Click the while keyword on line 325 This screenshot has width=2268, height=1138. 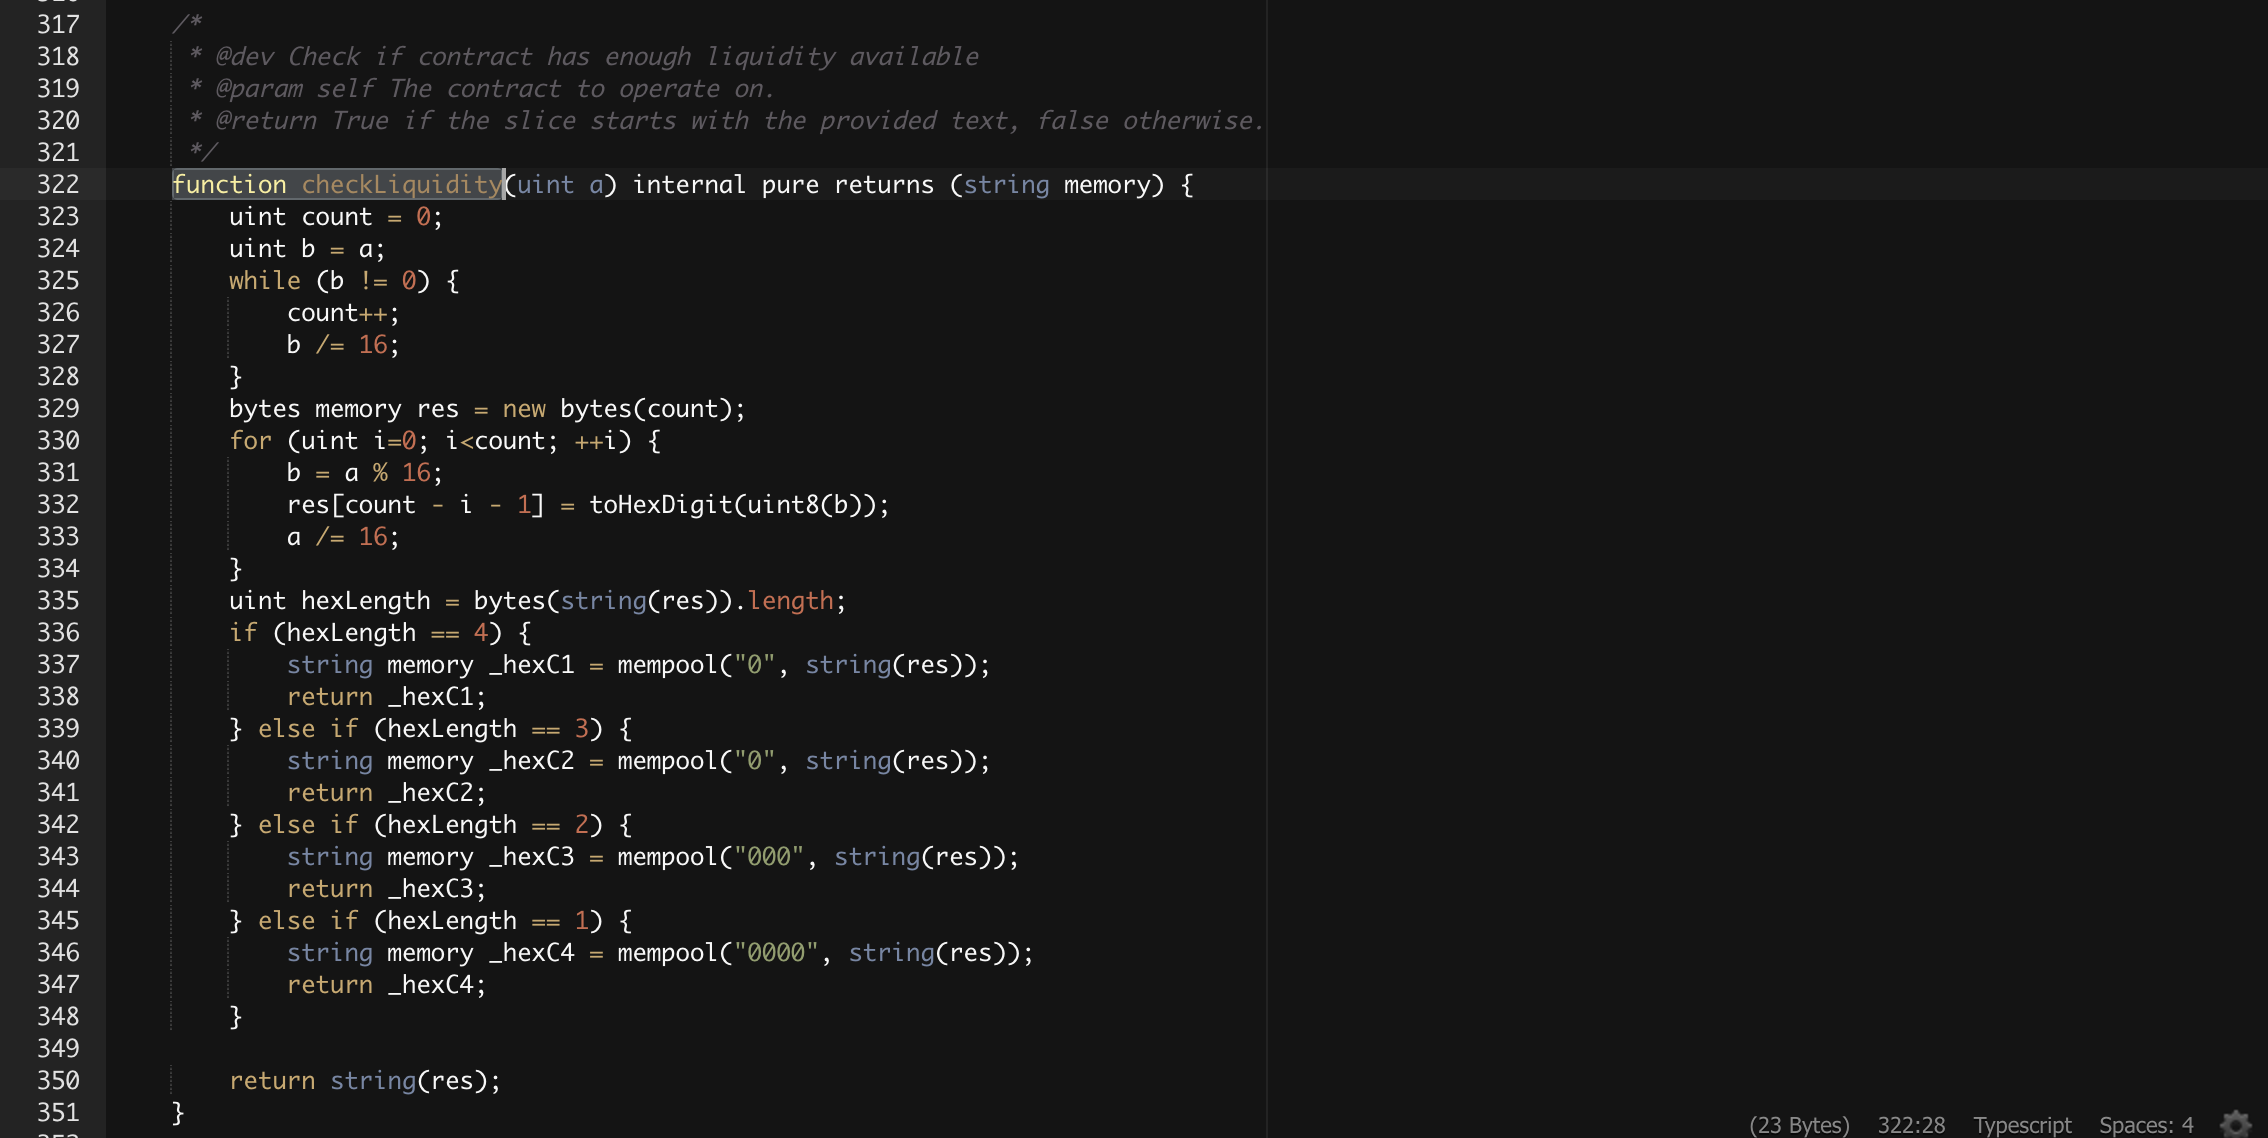[x=264, y=281]
